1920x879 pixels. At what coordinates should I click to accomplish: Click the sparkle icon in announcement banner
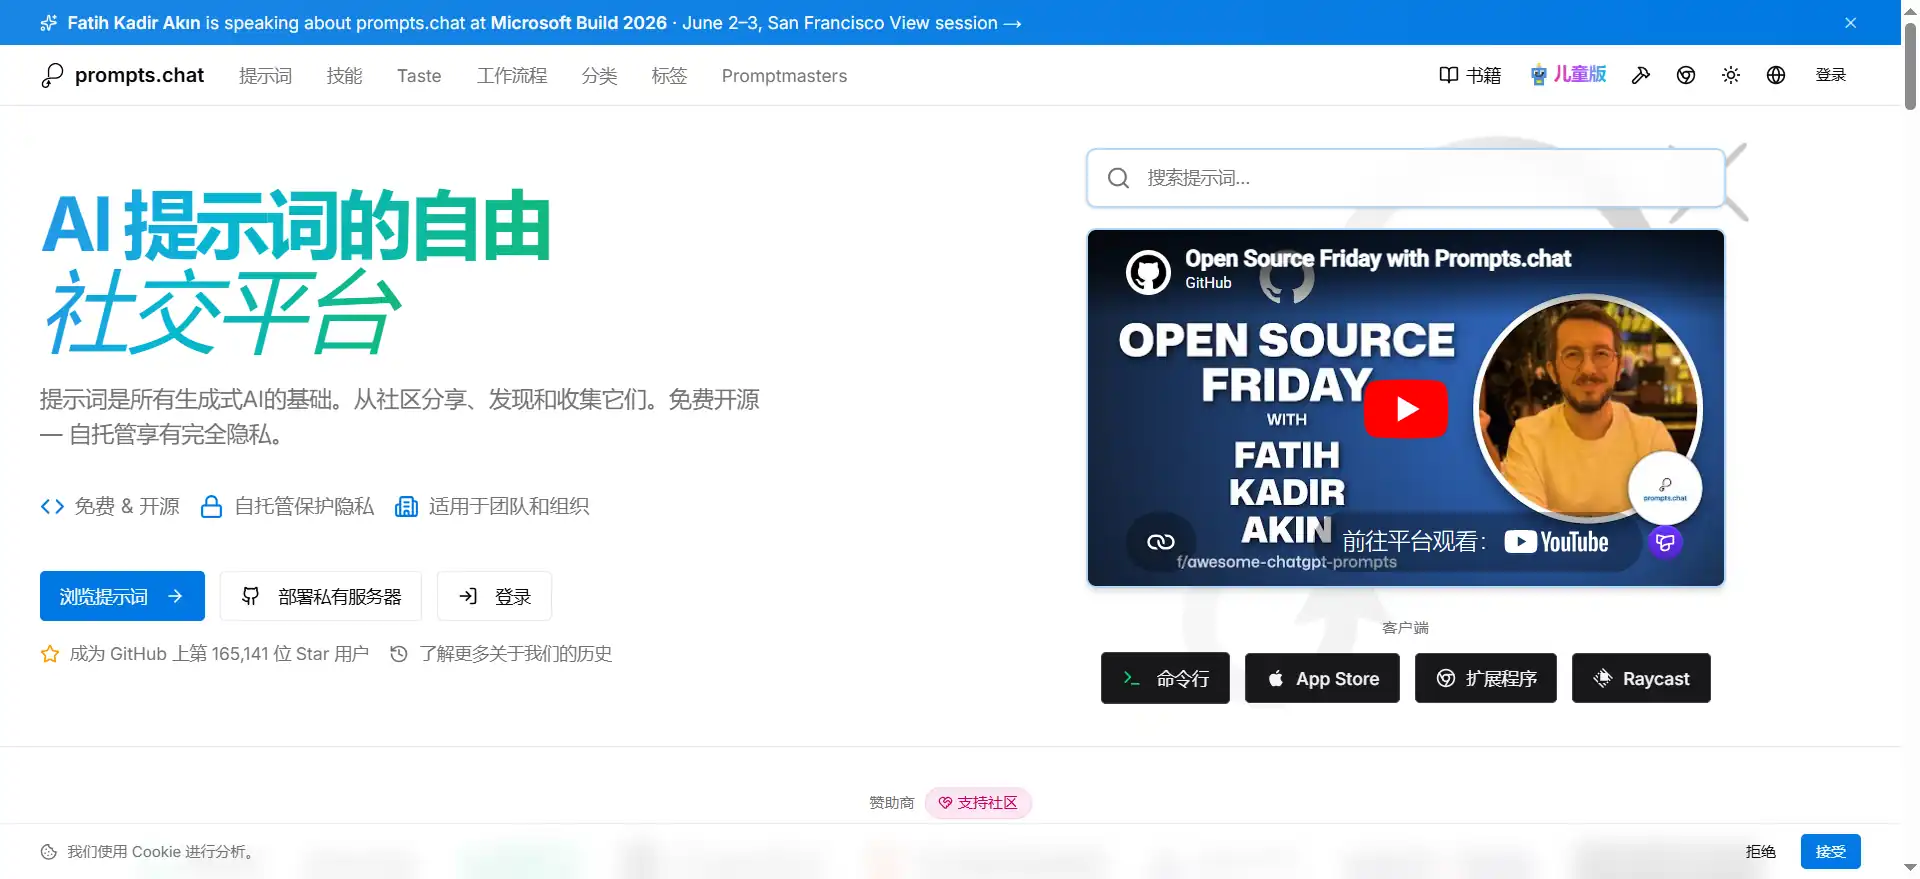point(49,23)
